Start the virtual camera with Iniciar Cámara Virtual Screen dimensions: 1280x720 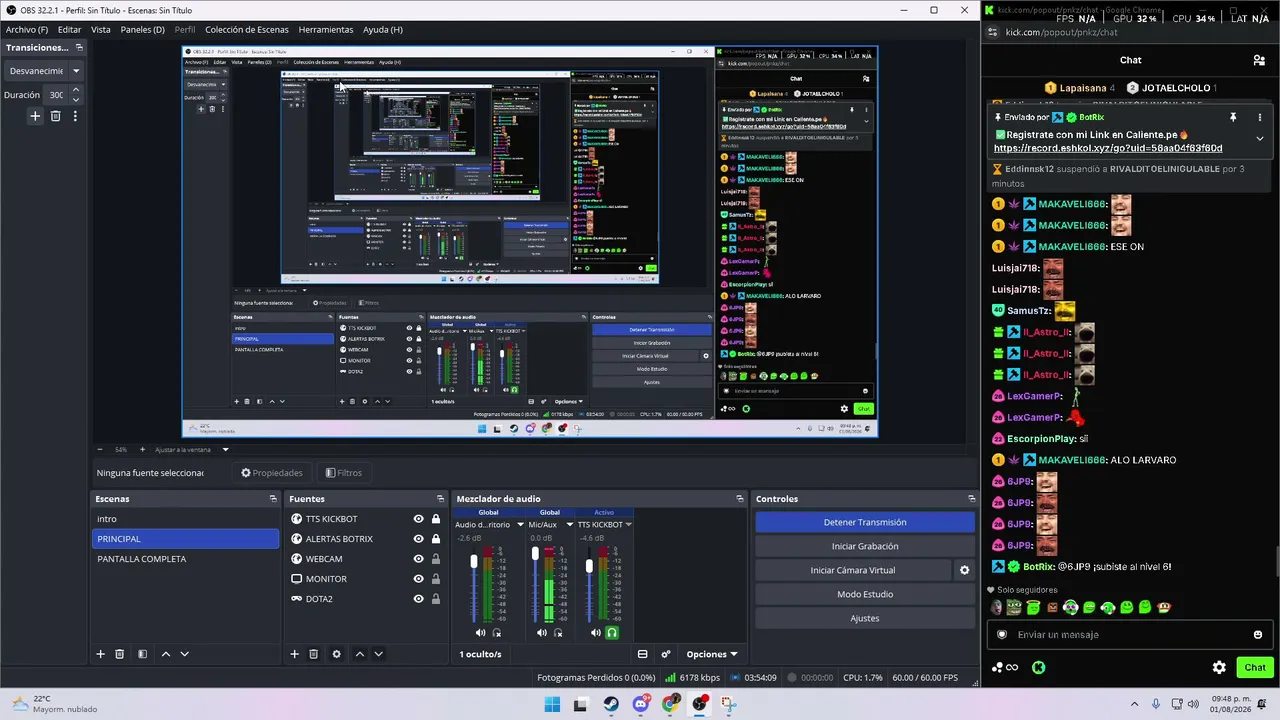pos(853,570)
